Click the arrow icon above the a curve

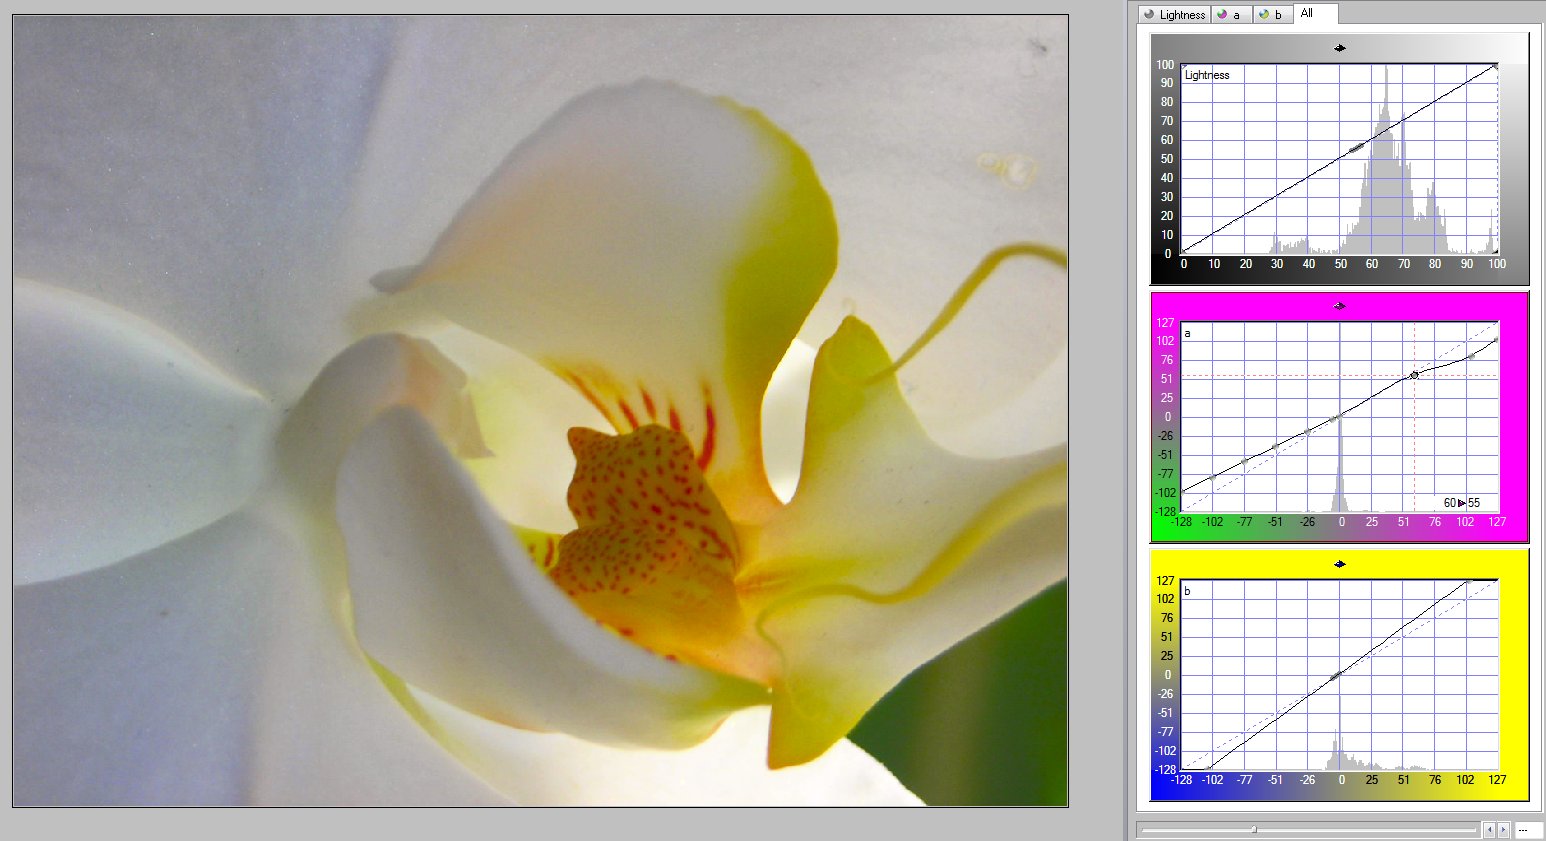coord(1340,306)
